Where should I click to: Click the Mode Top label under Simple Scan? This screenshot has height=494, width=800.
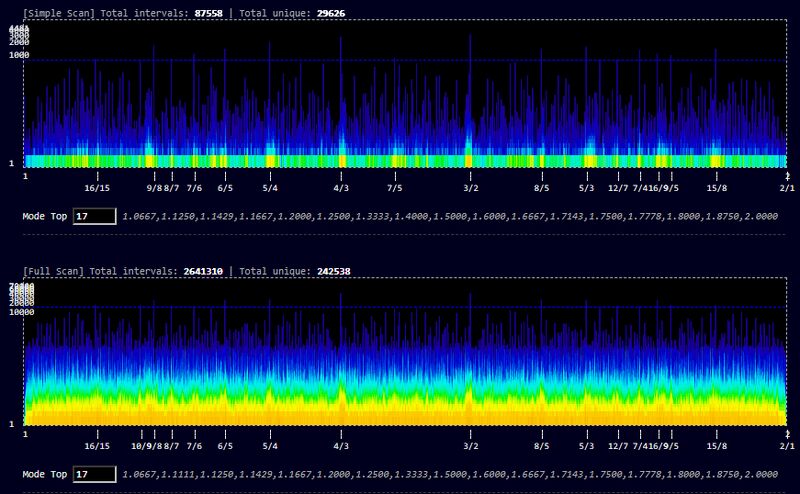click(45, 216)
